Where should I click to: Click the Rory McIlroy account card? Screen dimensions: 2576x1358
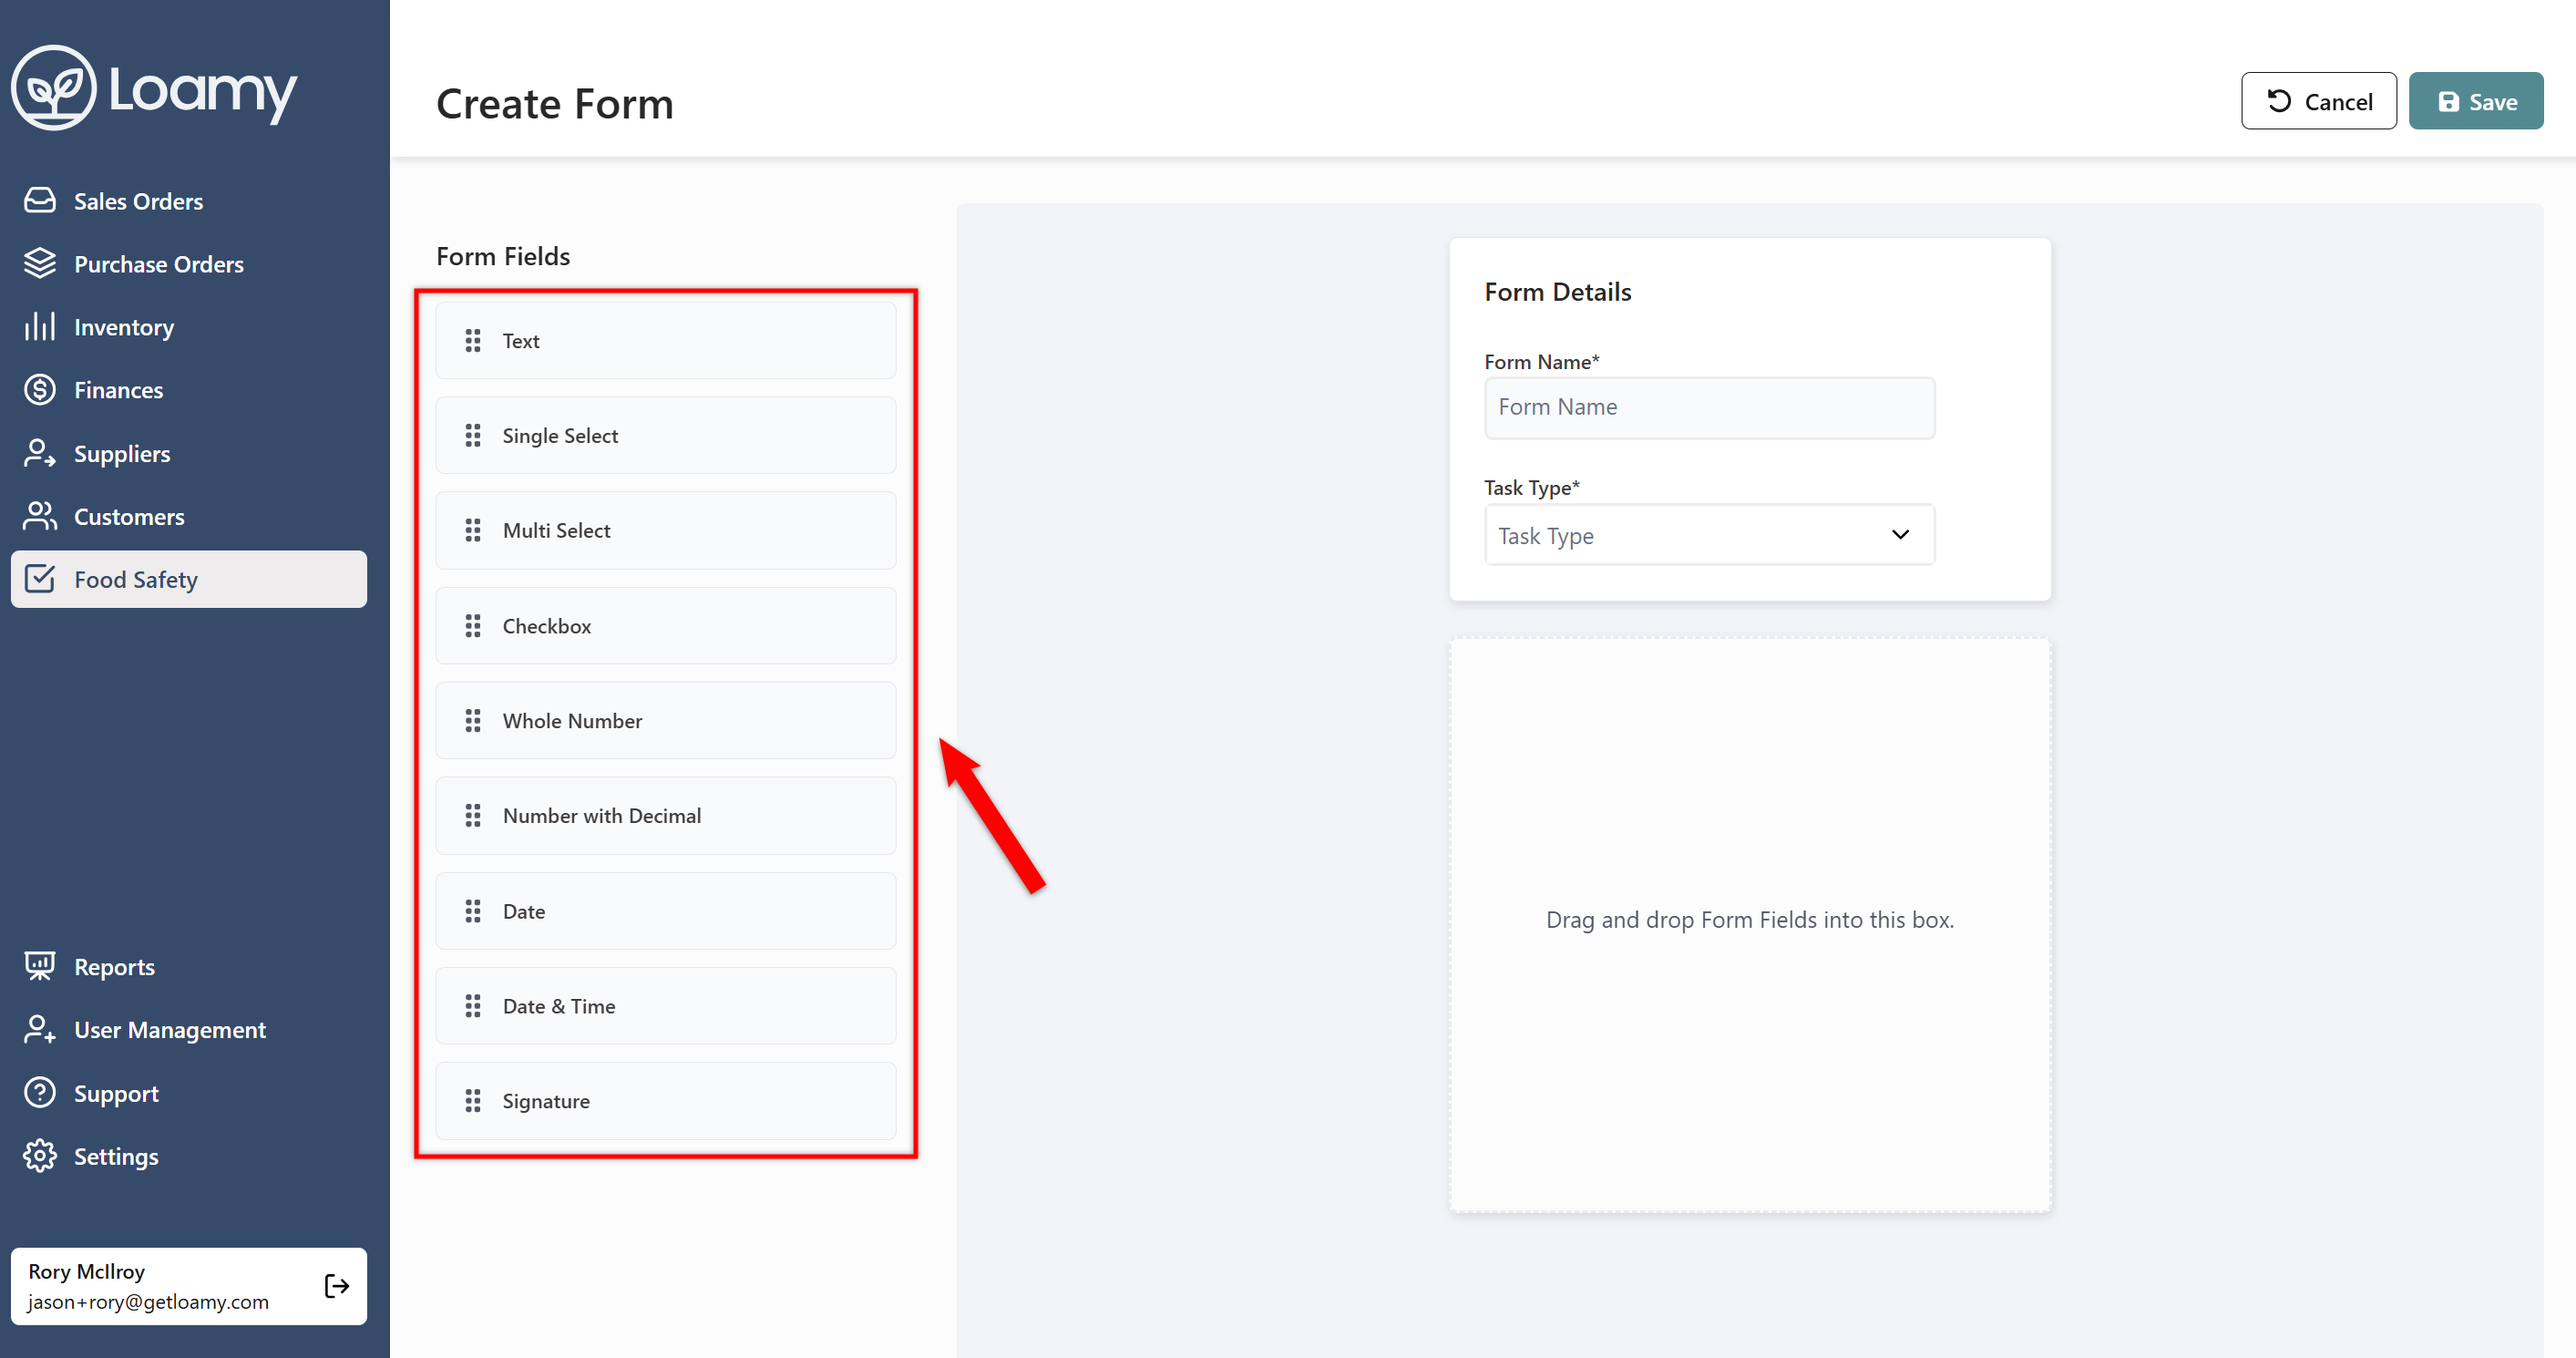click(189, 1286)
